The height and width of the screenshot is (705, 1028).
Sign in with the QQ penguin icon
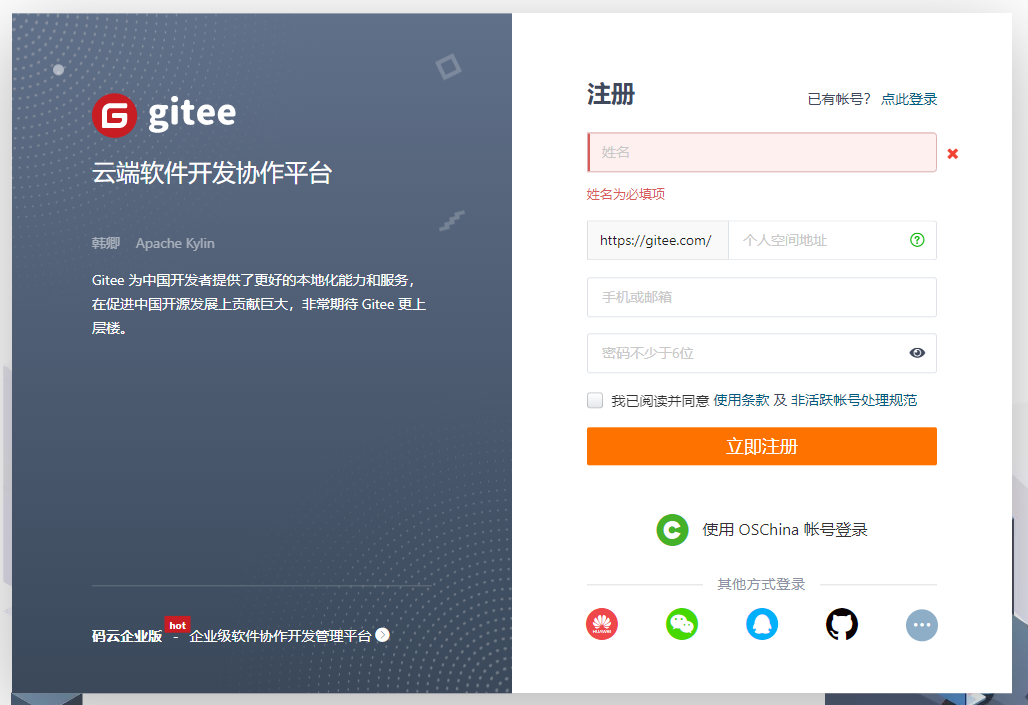[762, 624]
